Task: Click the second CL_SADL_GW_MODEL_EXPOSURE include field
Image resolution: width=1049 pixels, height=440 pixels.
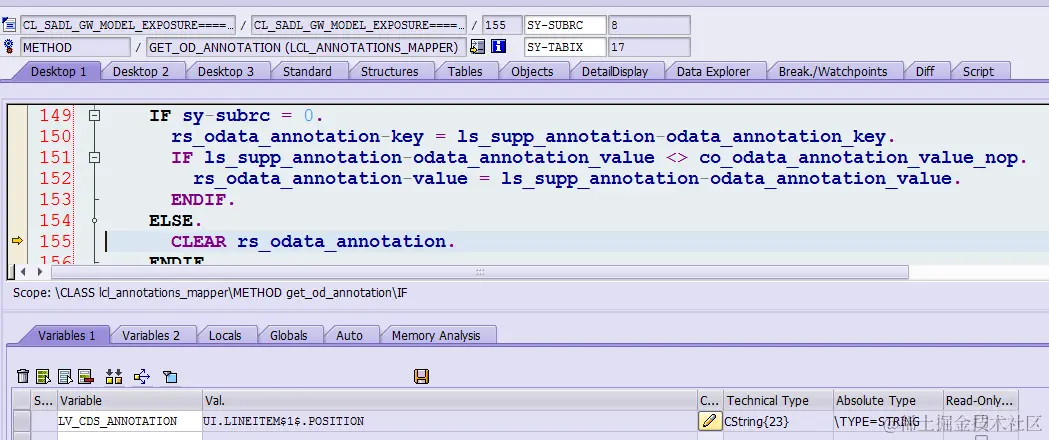Action: [x=359, y=25]
